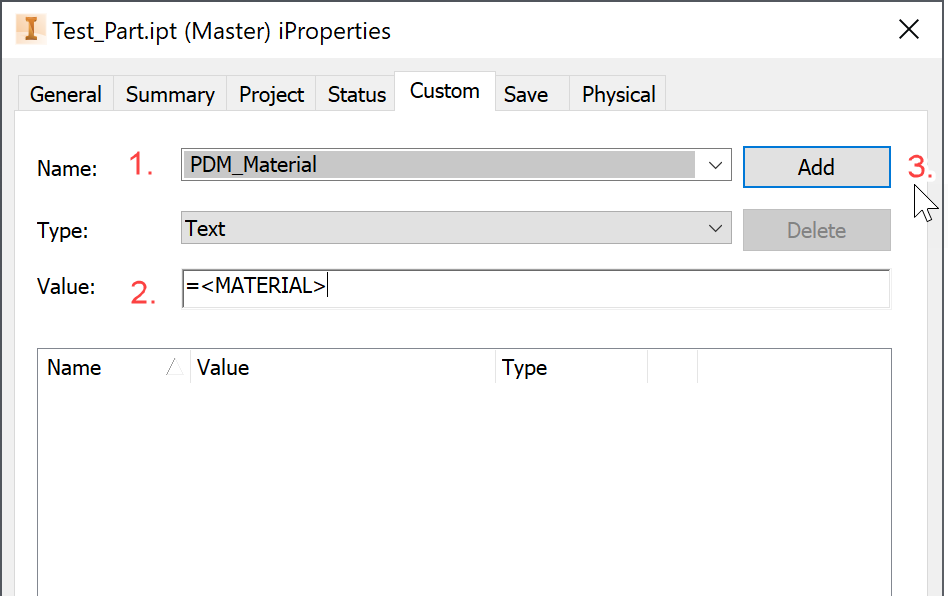Click the Value column header
The width and height of the screenshot is (948, 596).
pos(342,367)
